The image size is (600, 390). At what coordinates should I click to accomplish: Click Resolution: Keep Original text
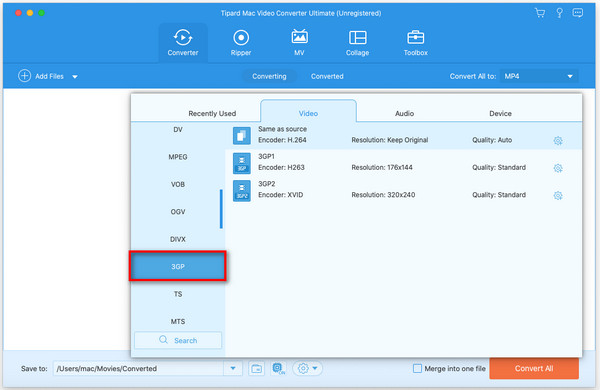tap(390, 140)
